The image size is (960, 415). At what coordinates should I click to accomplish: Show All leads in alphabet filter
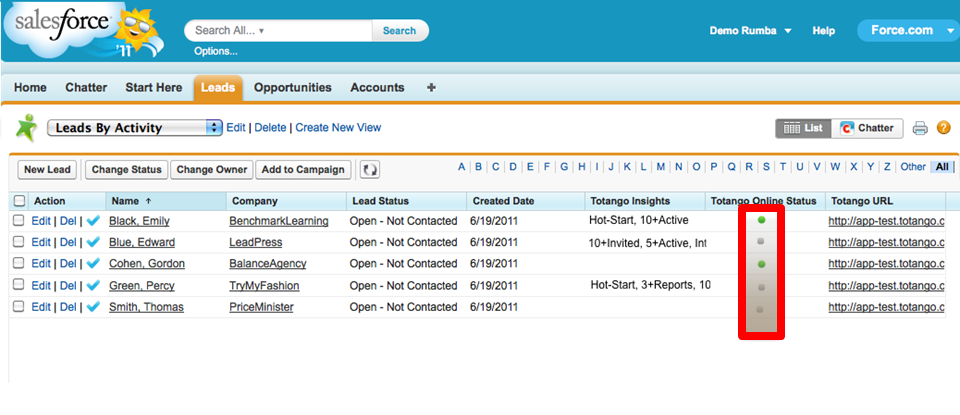point(942,166)
